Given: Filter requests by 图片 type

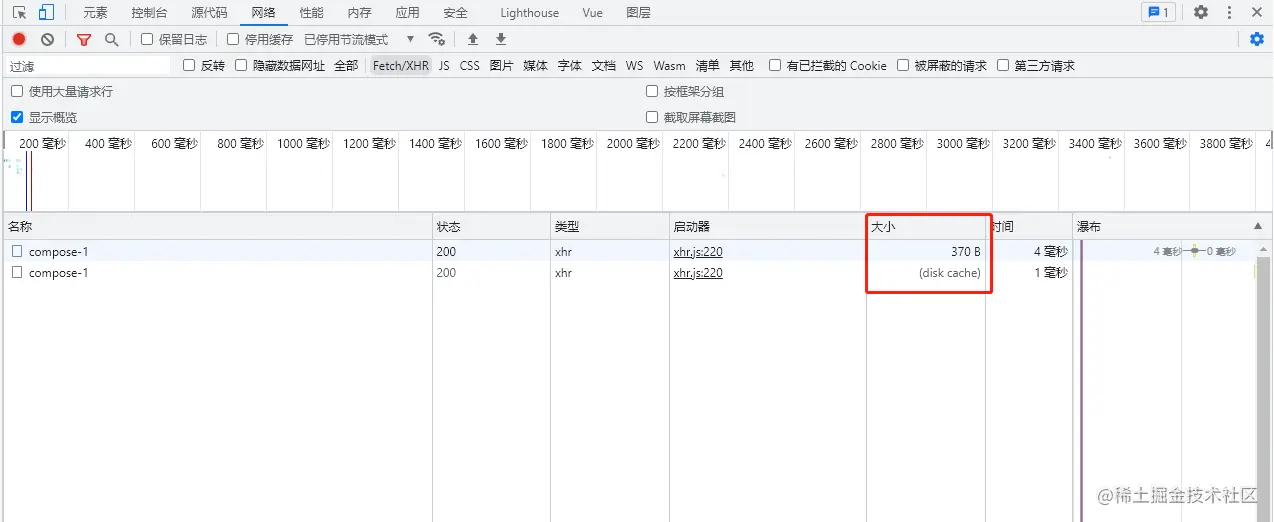Looking at the screenshot, I should [x=502, y=66].
